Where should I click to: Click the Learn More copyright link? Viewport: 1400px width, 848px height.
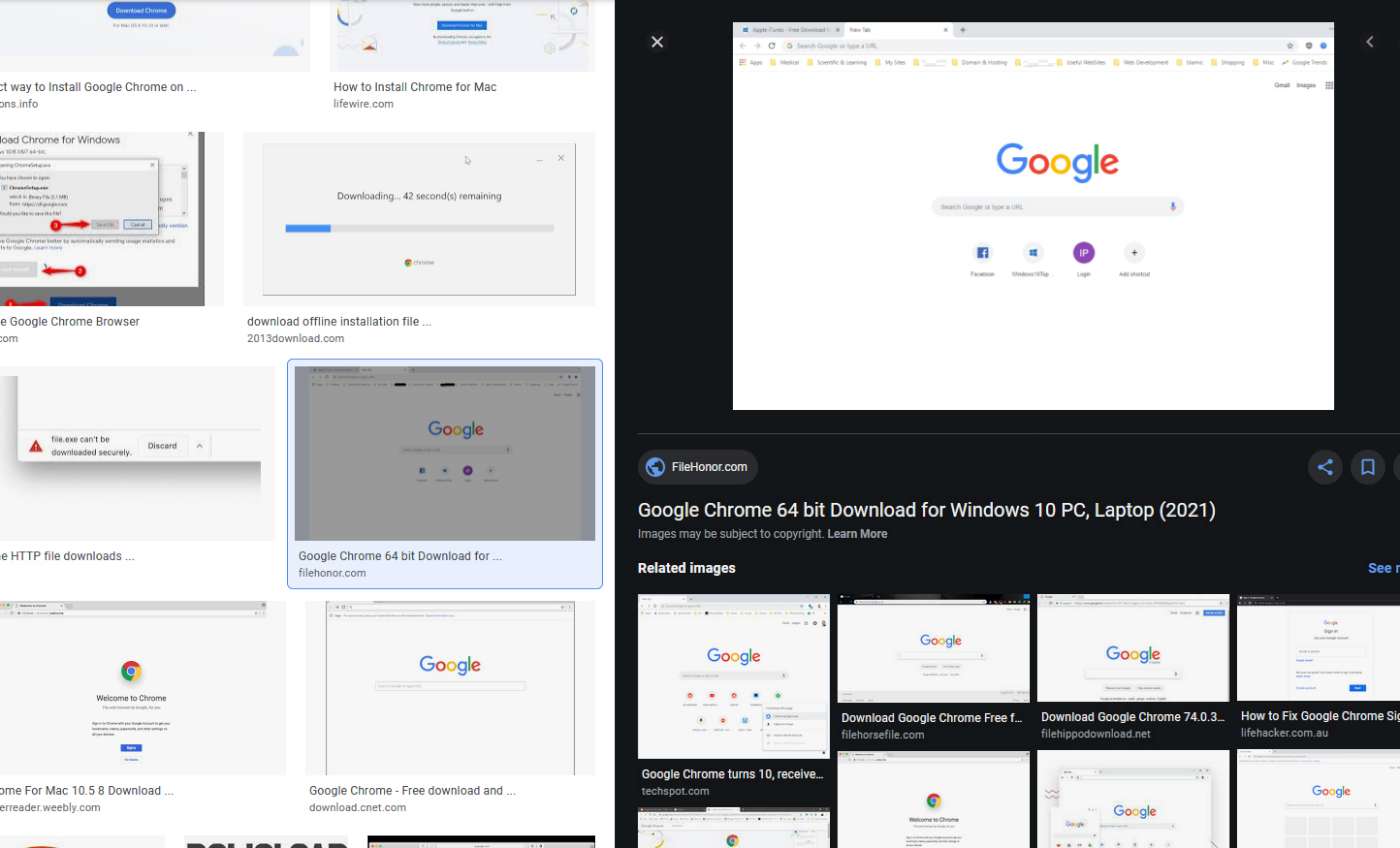coord(857,534)
